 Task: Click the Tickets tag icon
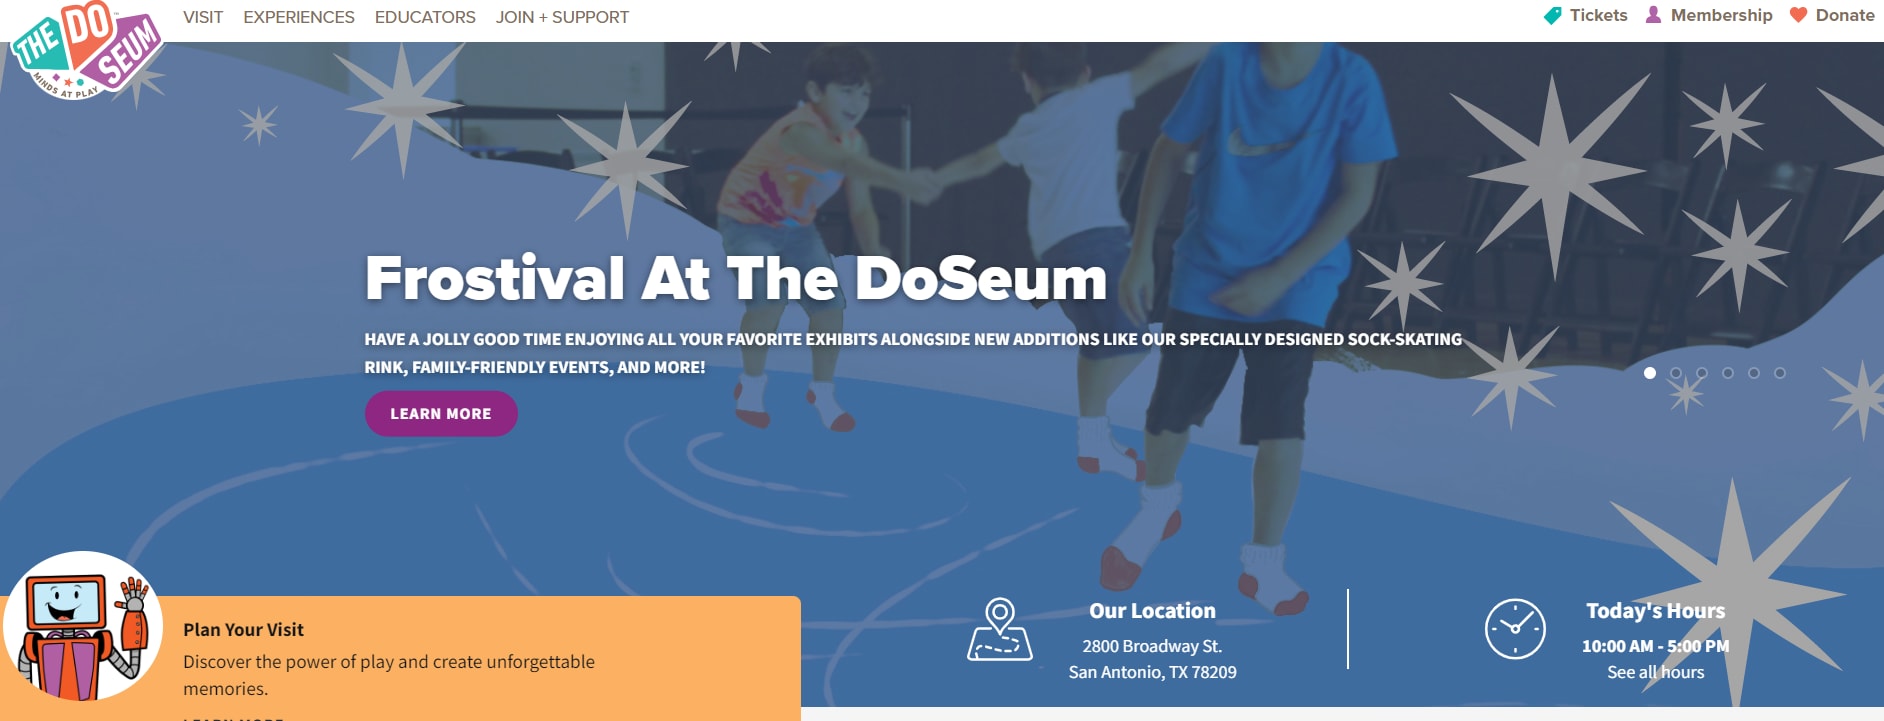(1553, 16)
